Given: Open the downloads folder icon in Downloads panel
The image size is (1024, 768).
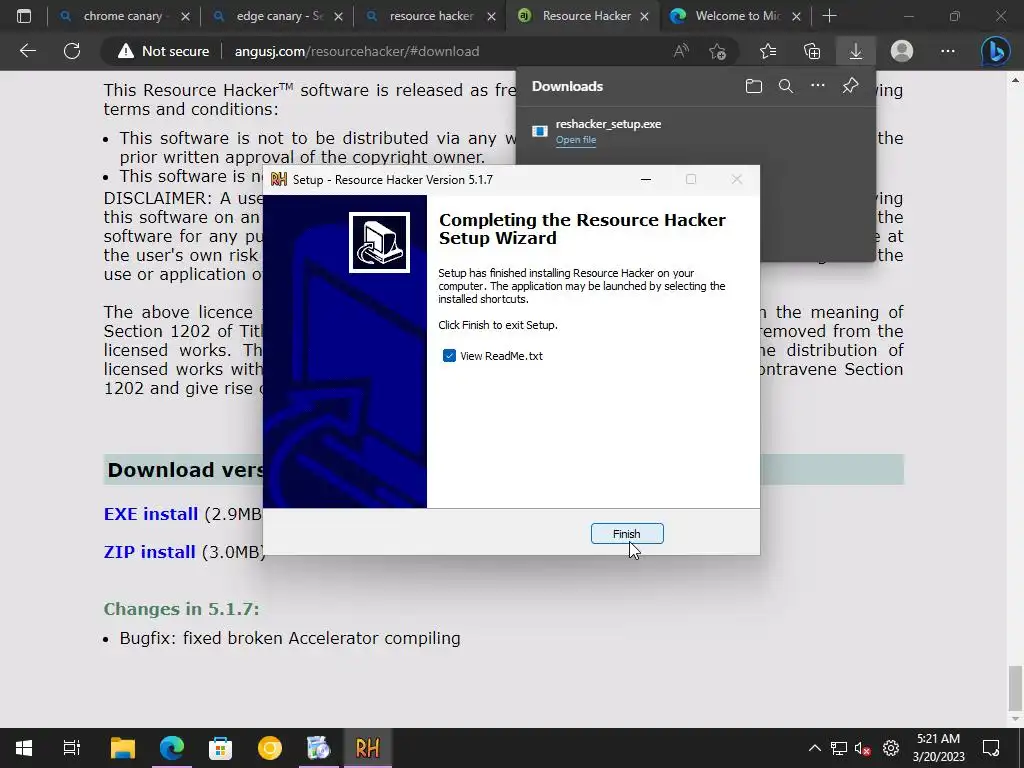Looking at the screenshot, I should tap(754, 86).
